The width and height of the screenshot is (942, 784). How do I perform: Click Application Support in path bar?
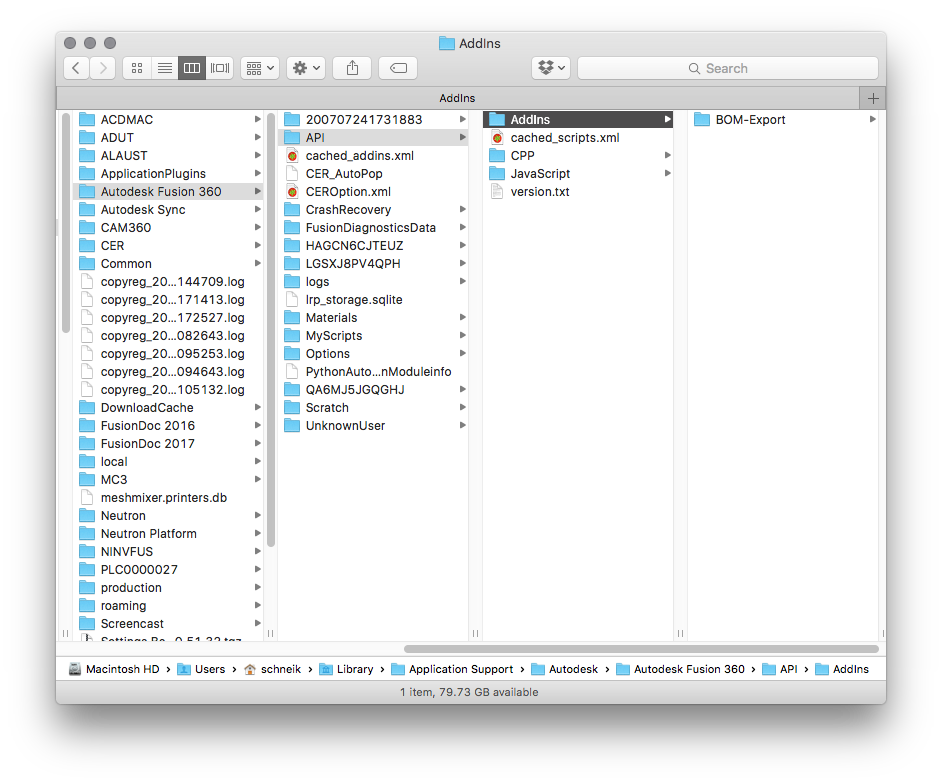click(x=452, y=669)
